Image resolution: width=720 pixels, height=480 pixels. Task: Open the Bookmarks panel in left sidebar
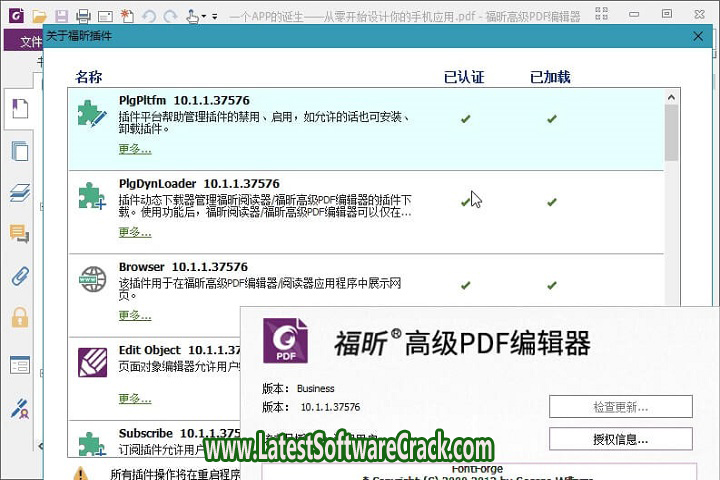pos(19,108)
